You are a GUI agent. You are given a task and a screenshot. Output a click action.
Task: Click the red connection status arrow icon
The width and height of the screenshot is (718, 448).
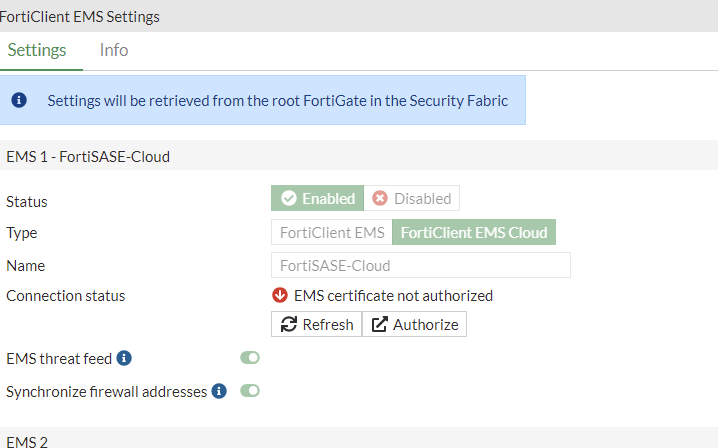280,295
